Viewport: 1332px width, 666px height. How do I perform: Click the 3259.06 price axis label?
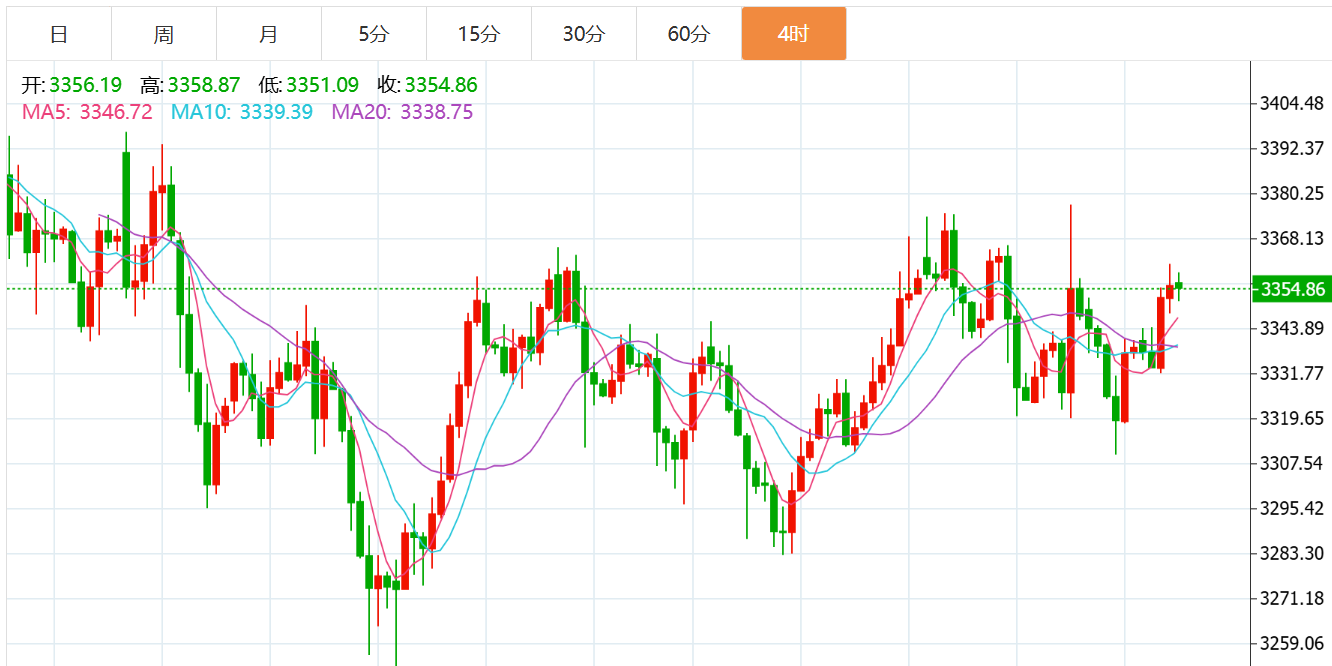[1293, 644]
